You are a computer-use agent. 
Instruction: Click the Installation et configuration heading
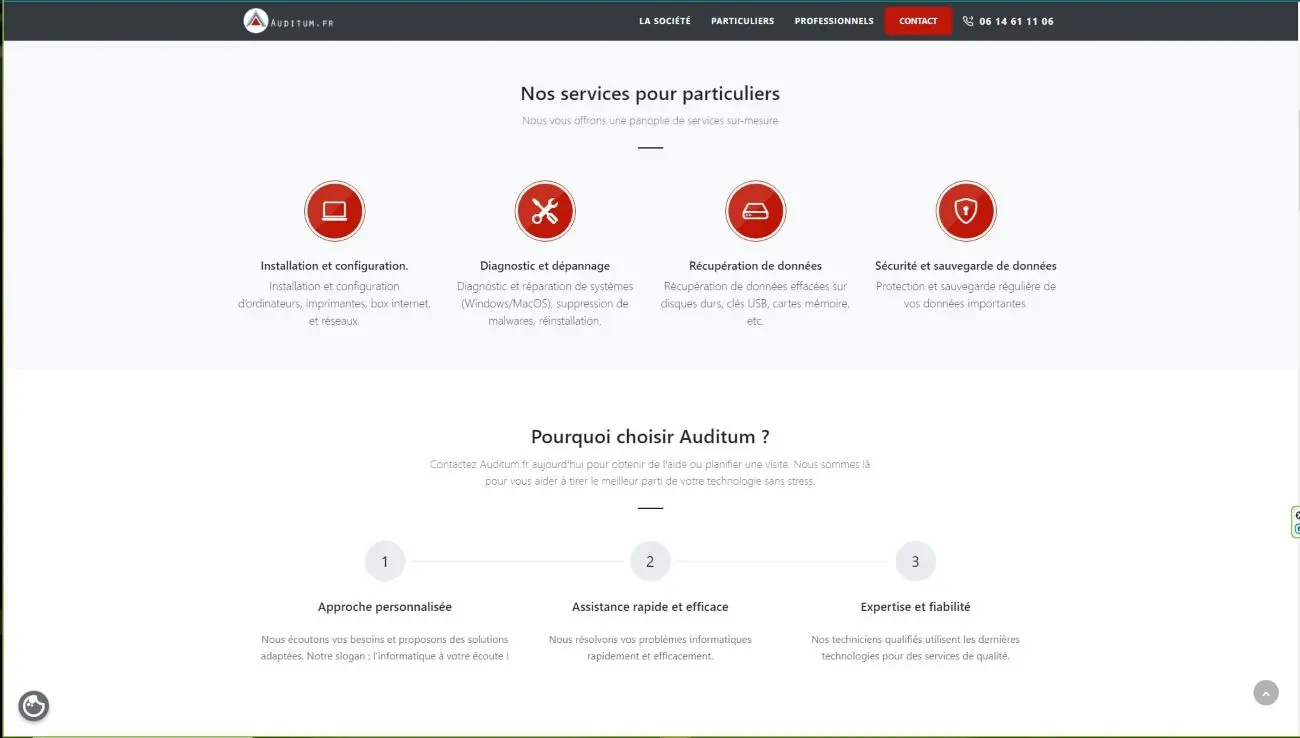click(334, 266)
